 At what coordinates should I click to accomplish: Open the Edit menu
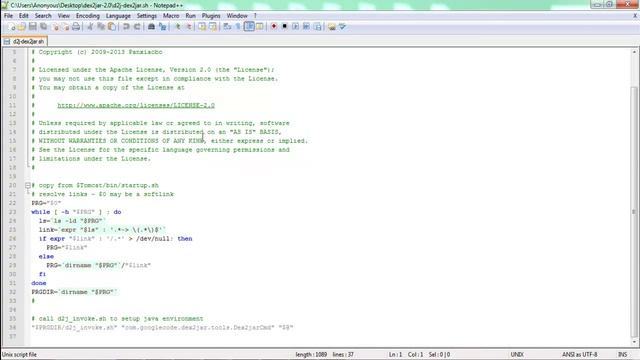24,16
